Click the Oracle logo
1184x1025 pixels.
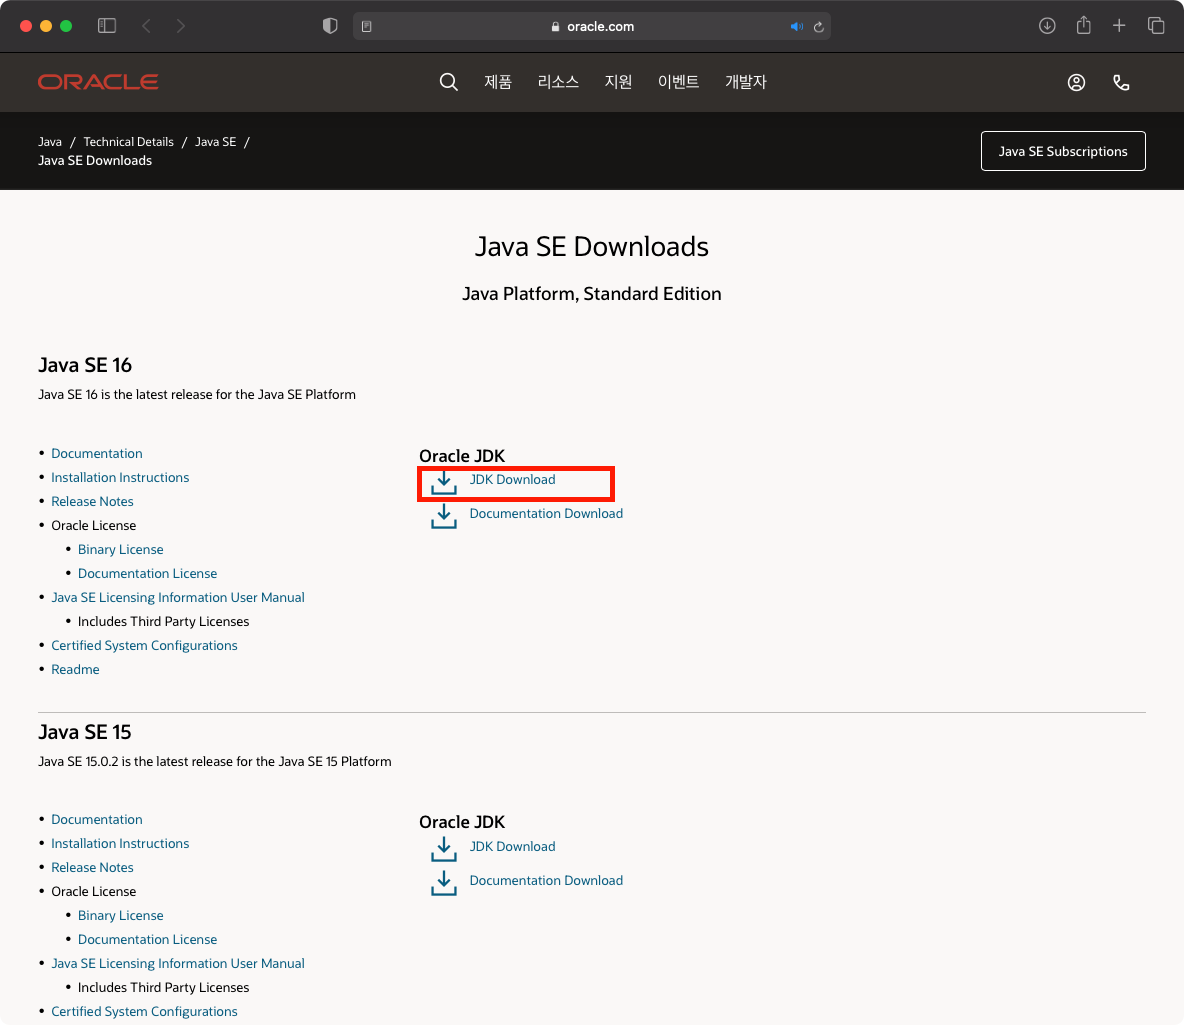pyautogui.click(x=97, y=81)
